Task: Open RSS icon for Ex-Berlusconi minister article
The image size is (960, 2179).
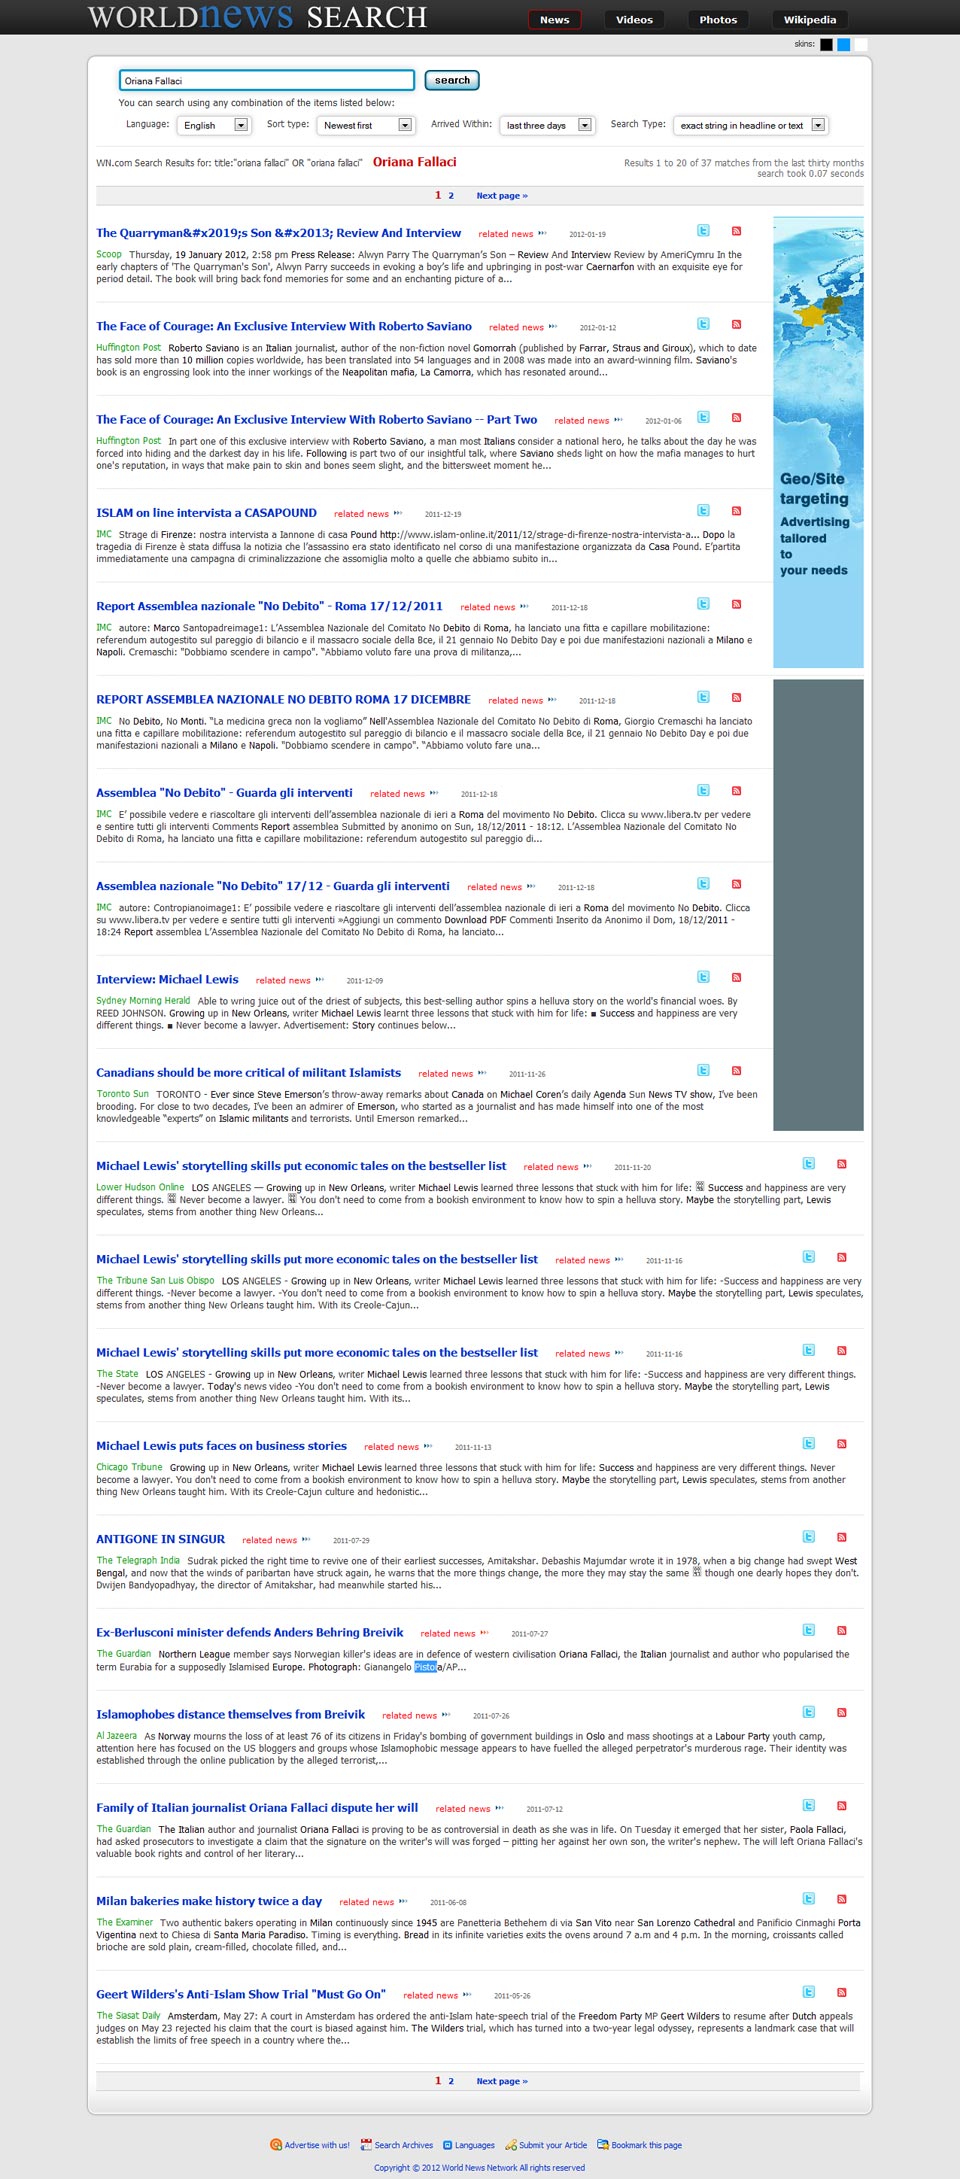Action: pos(842,1630)
